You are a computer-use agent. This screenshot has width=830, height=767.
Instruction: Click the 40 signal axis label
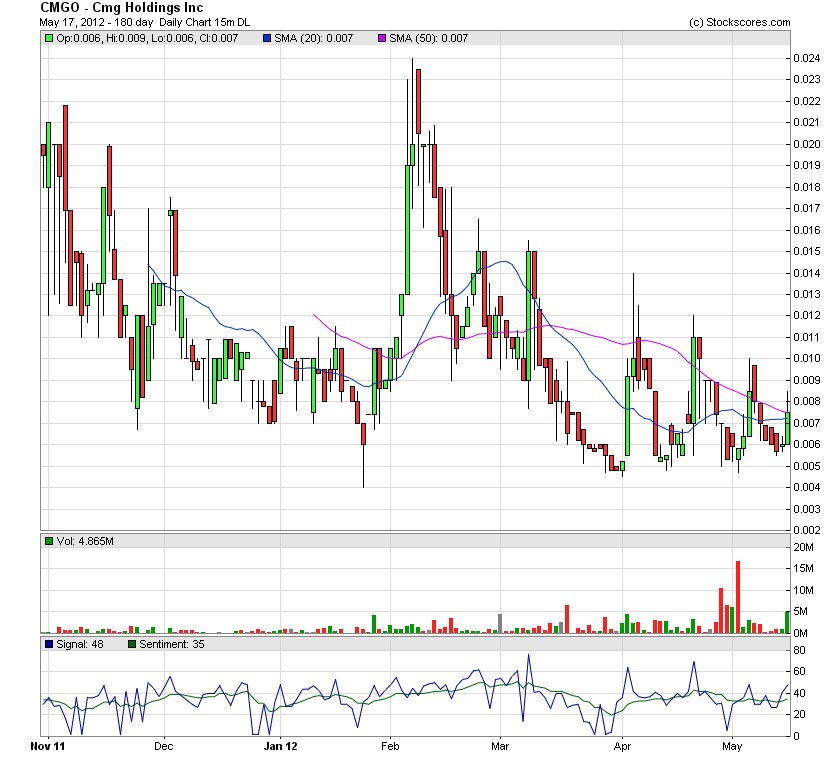pyautogui.click(x=799, y=693)
